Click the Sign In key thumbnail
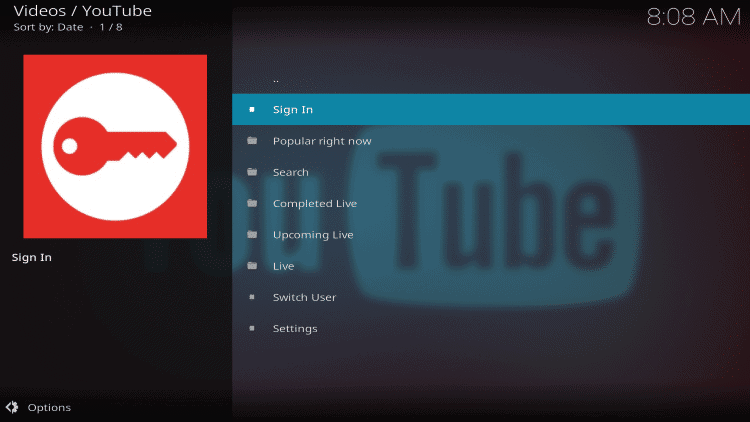 [115, 146]
